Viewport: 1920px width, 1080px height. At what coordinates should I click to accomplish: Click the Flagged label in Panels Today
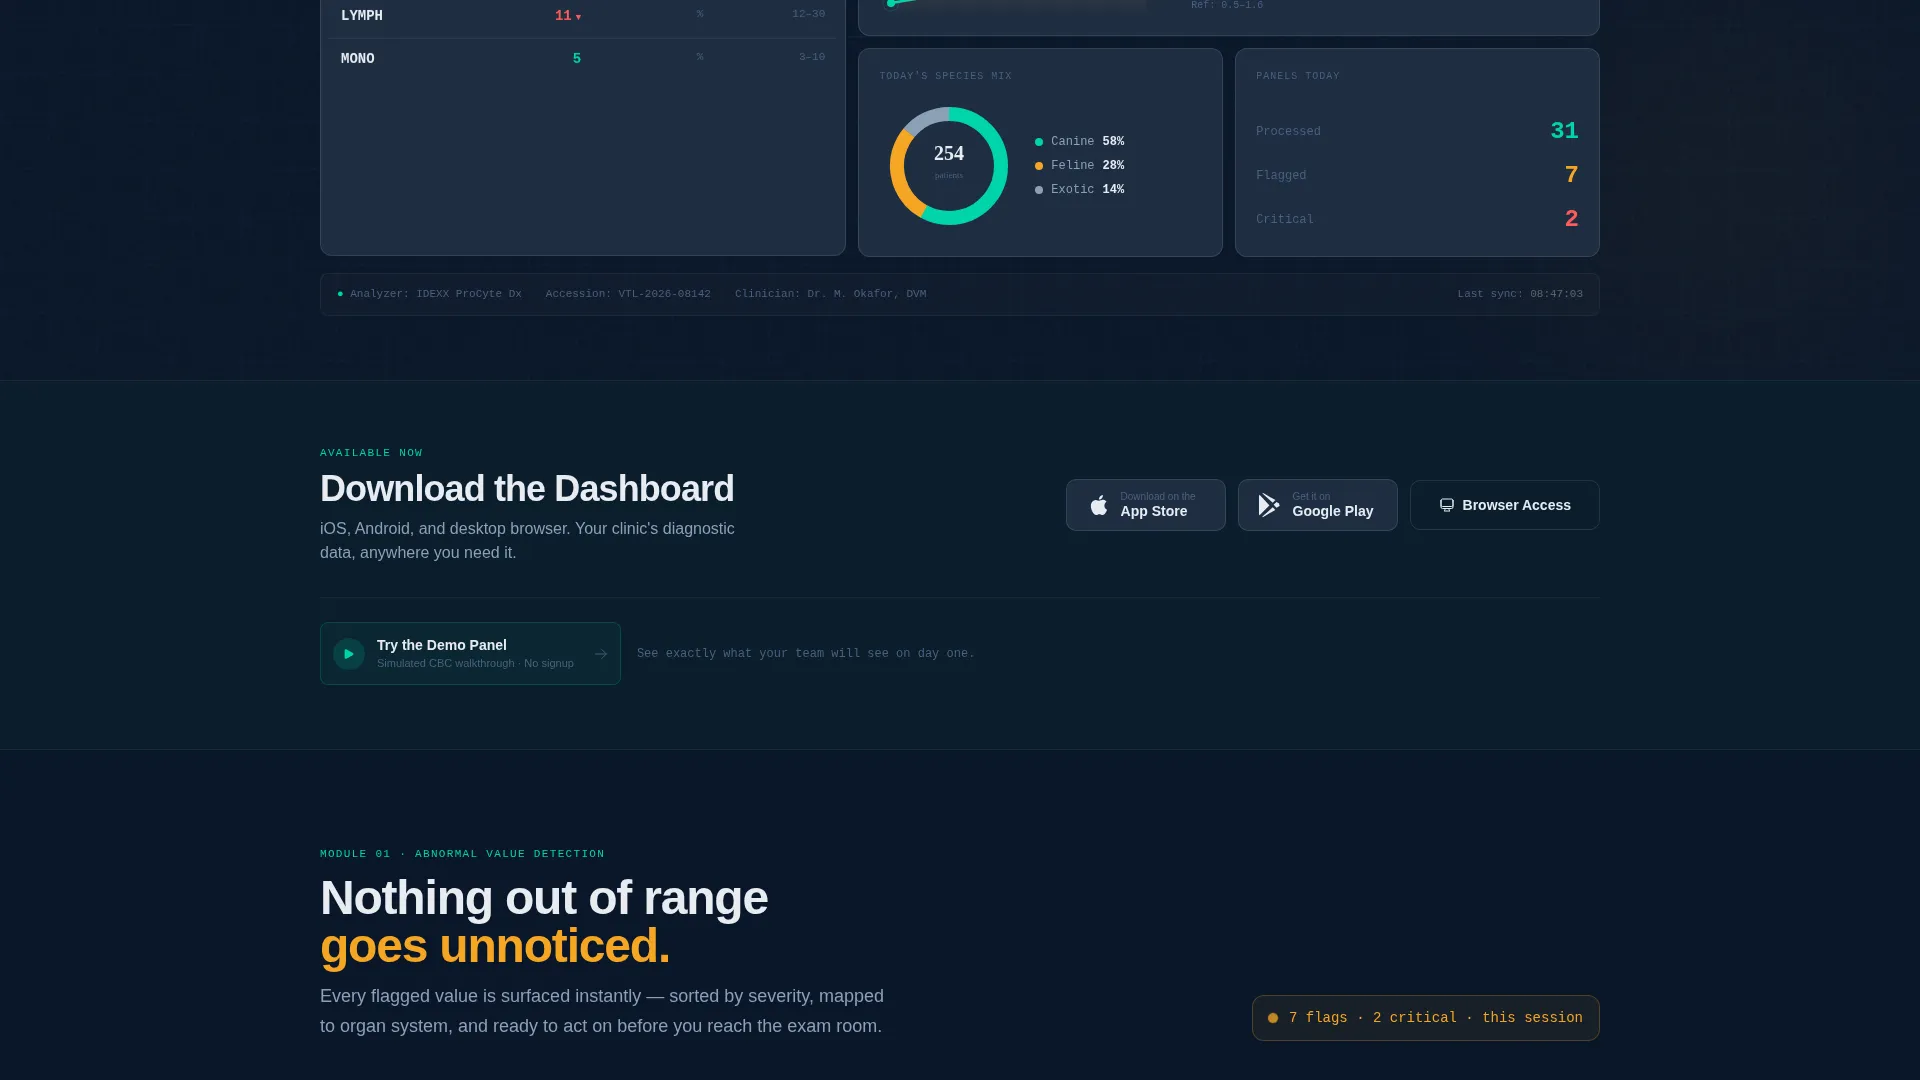[1281, 175]
